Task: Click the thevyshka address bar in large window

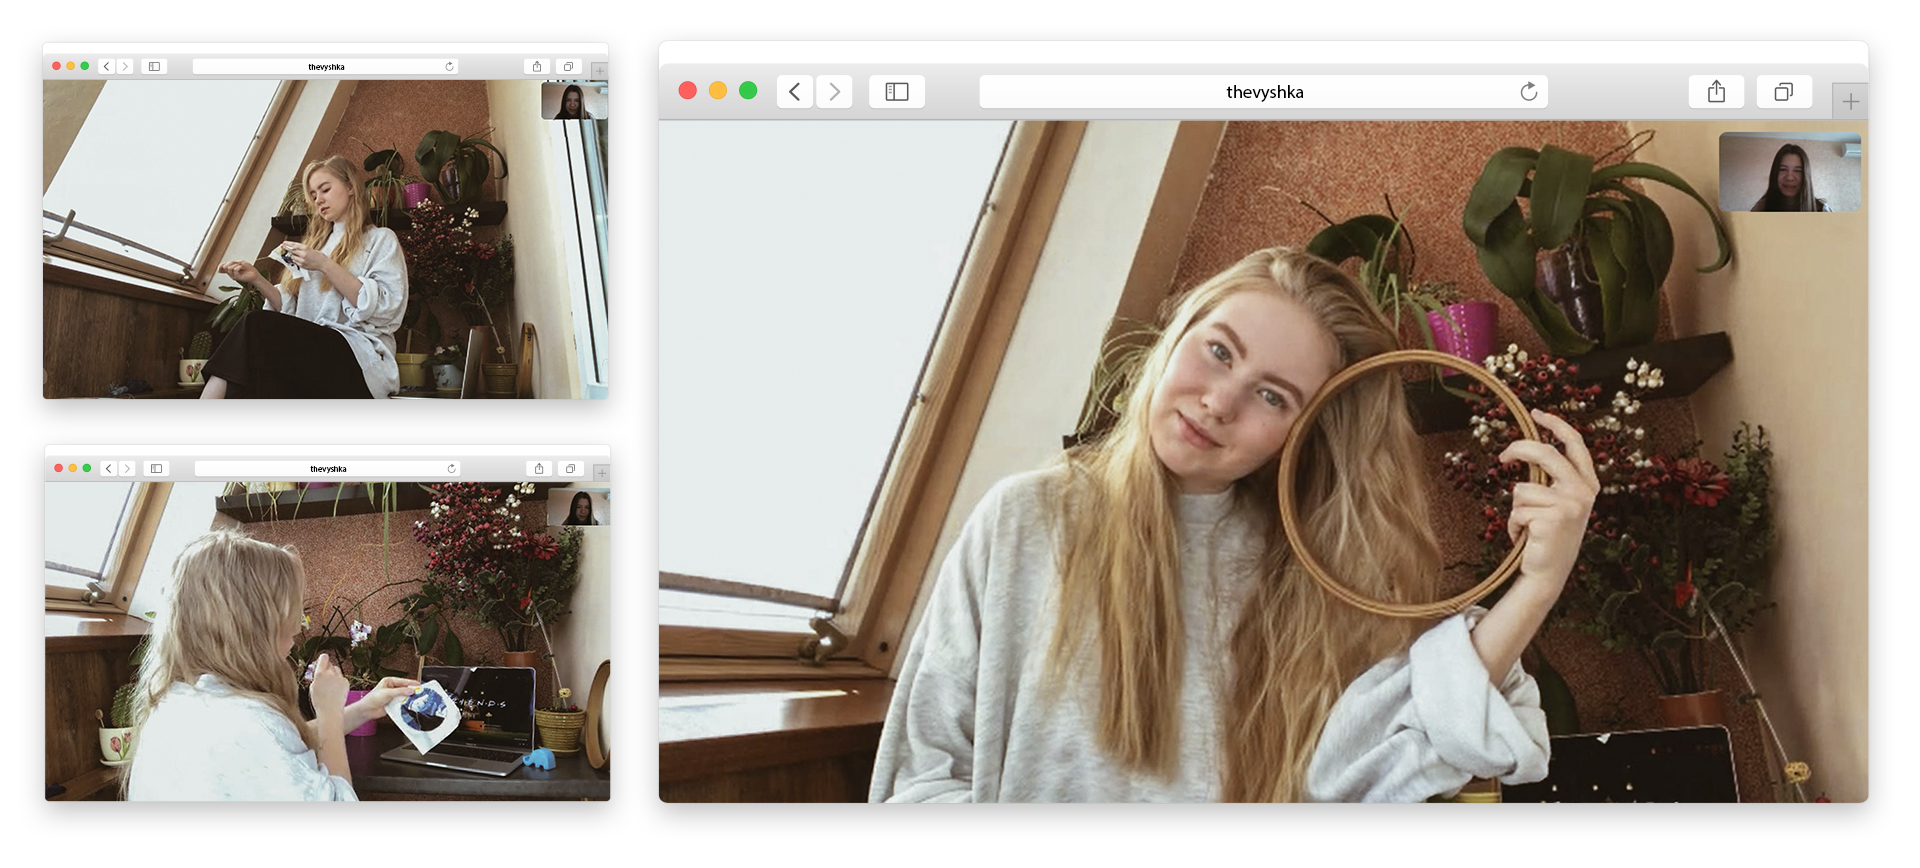Action: click(1264, 92)
